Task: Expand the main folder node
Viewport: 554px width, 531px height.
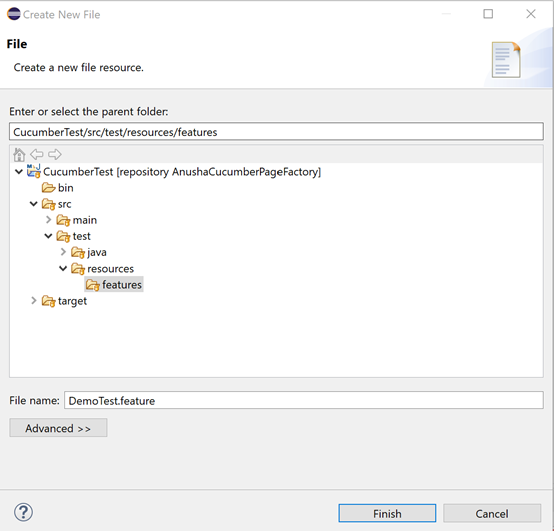Action: (49, 220)
